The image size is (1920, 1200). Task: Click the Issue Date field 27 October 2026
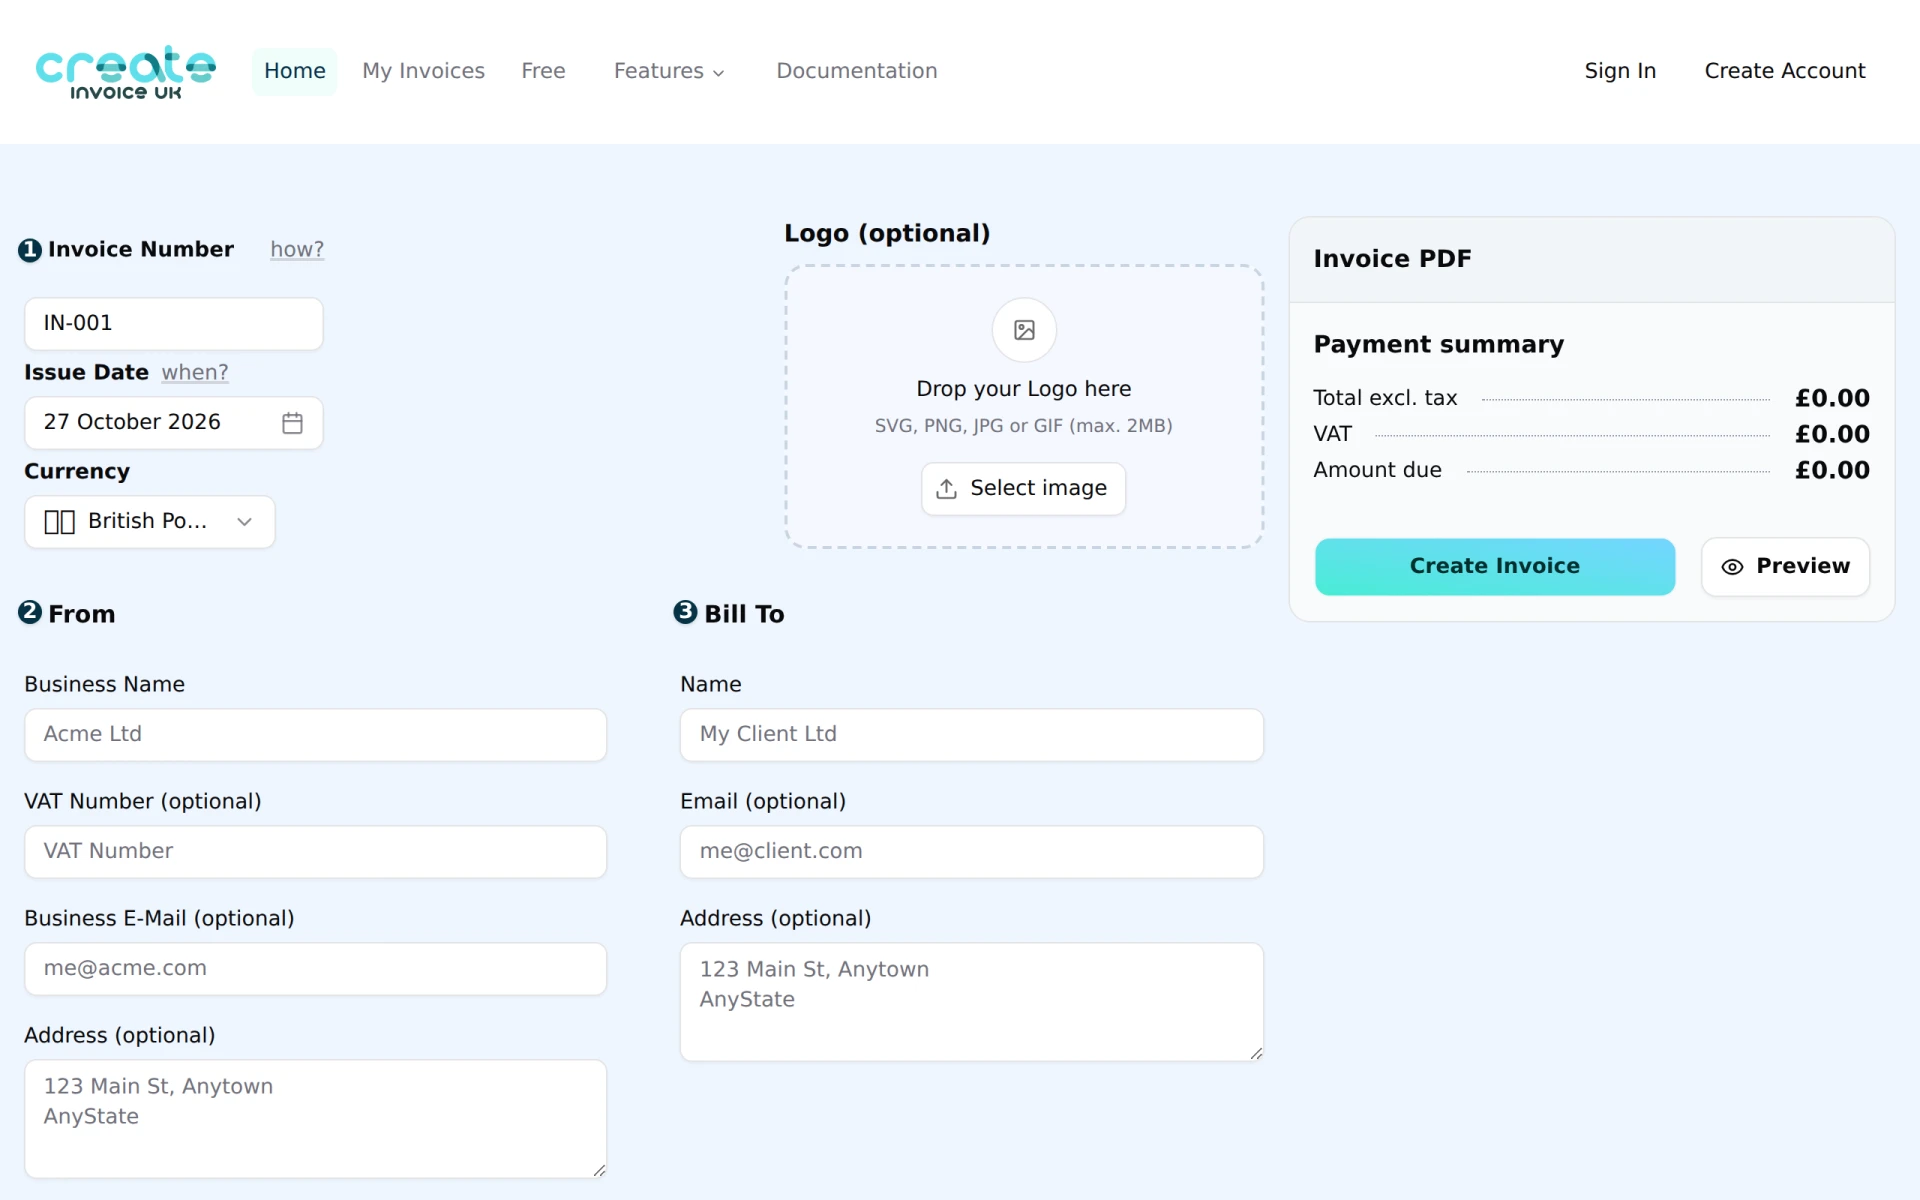(174, 423)
